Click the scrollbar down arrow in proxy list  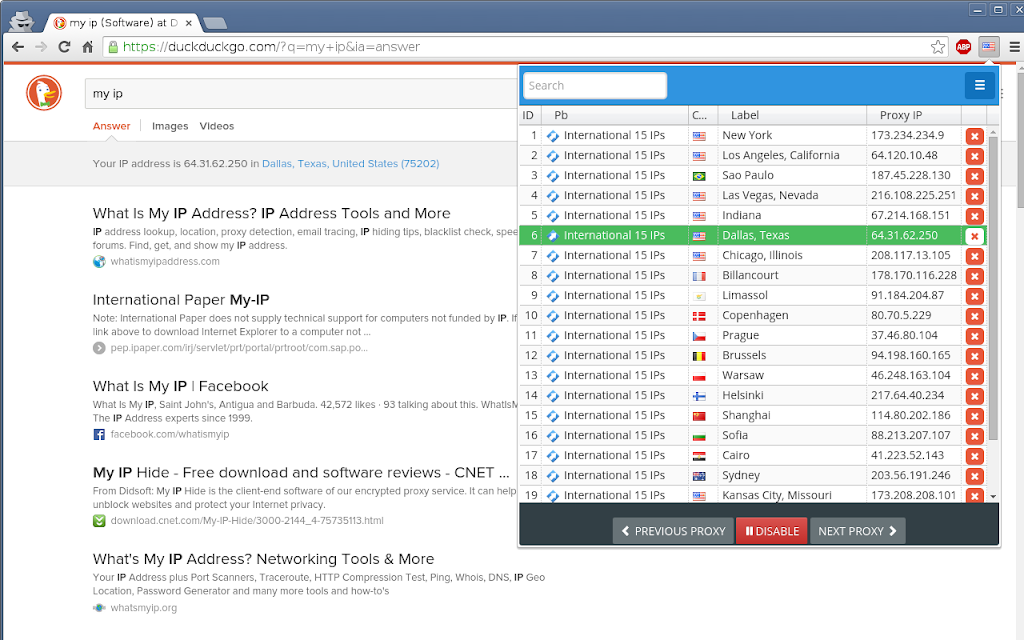pos(993,496)
